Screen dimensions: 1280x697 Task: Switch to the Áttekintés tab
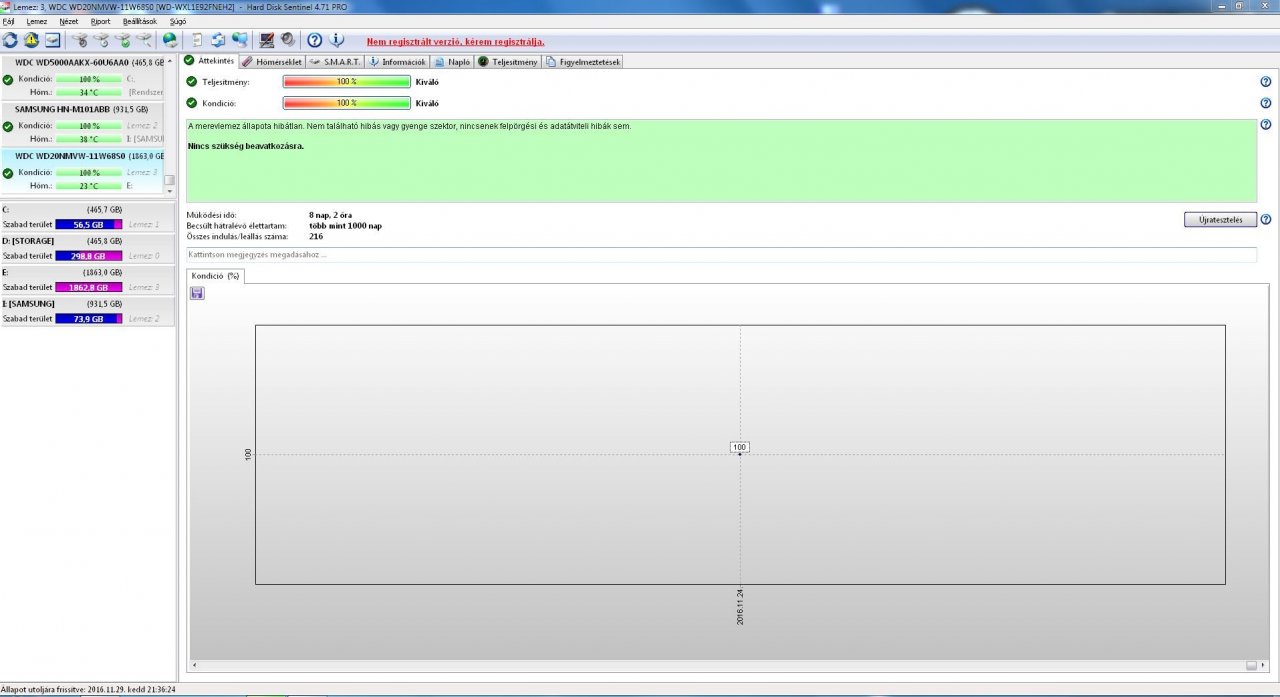[210, 61]
